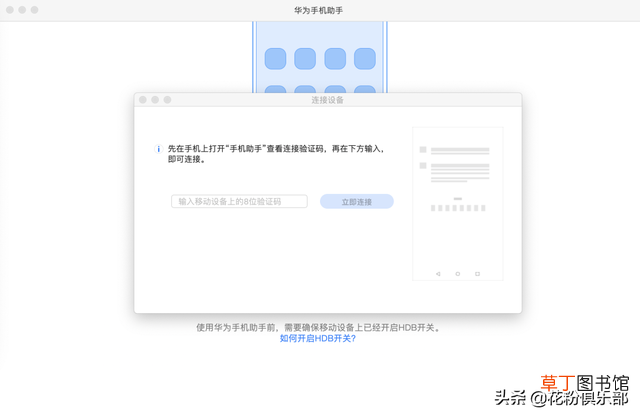The height and width of the screenshot is (418, 640).
Task: Click the recents square icon in phone illustration
Action: 477,274
